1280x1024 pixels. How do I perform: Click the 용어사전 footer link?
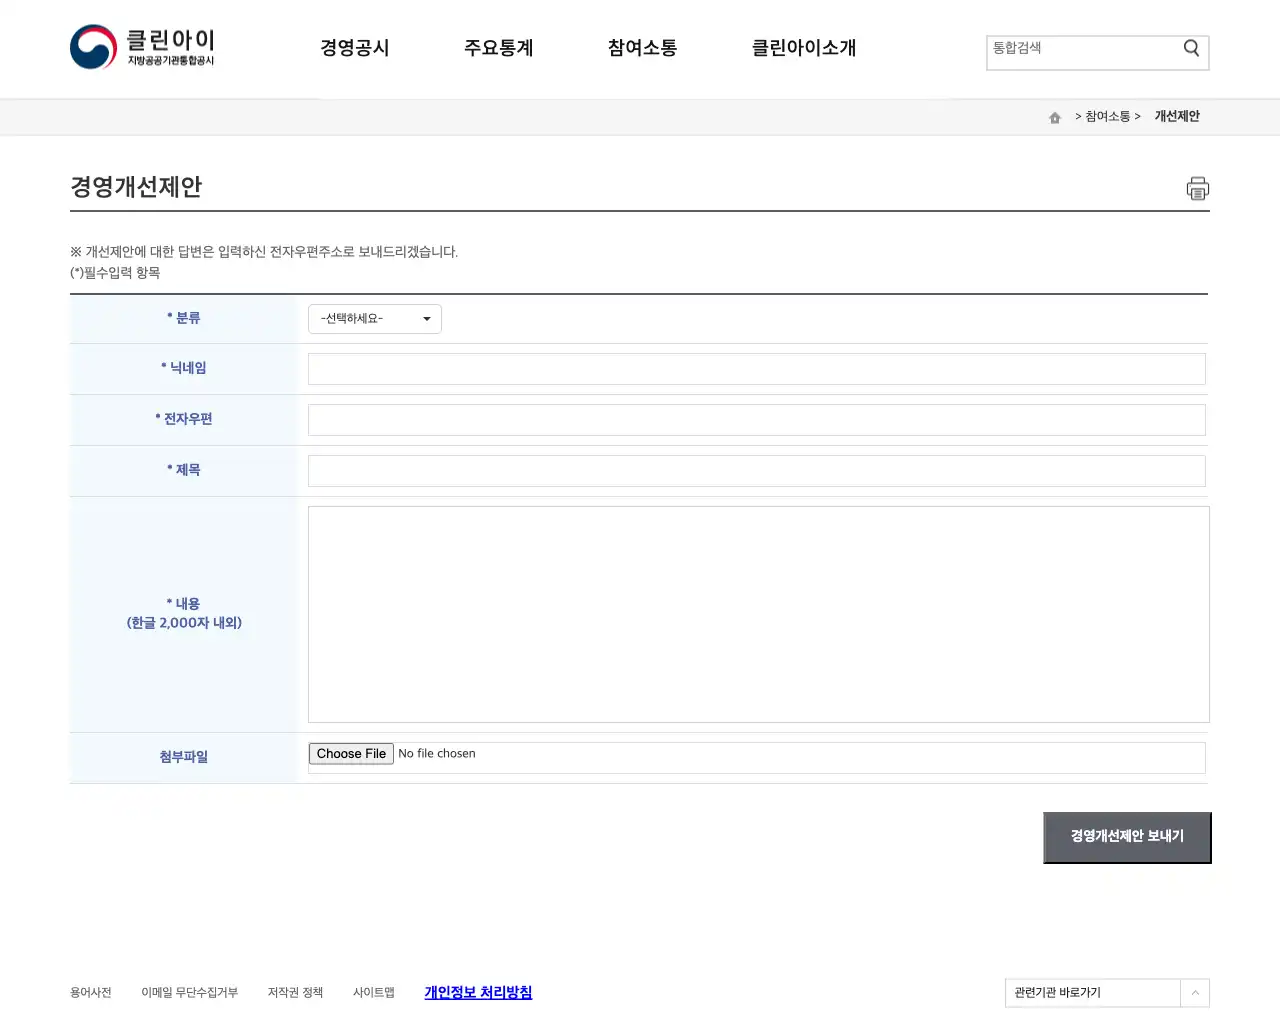(x=90, y=992)
